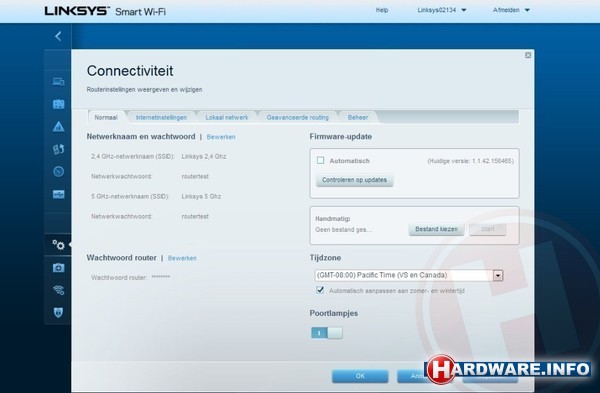Screen dimensions: 600x393
Task: Click Bestand kiezen button
Action: click(436, 229)
